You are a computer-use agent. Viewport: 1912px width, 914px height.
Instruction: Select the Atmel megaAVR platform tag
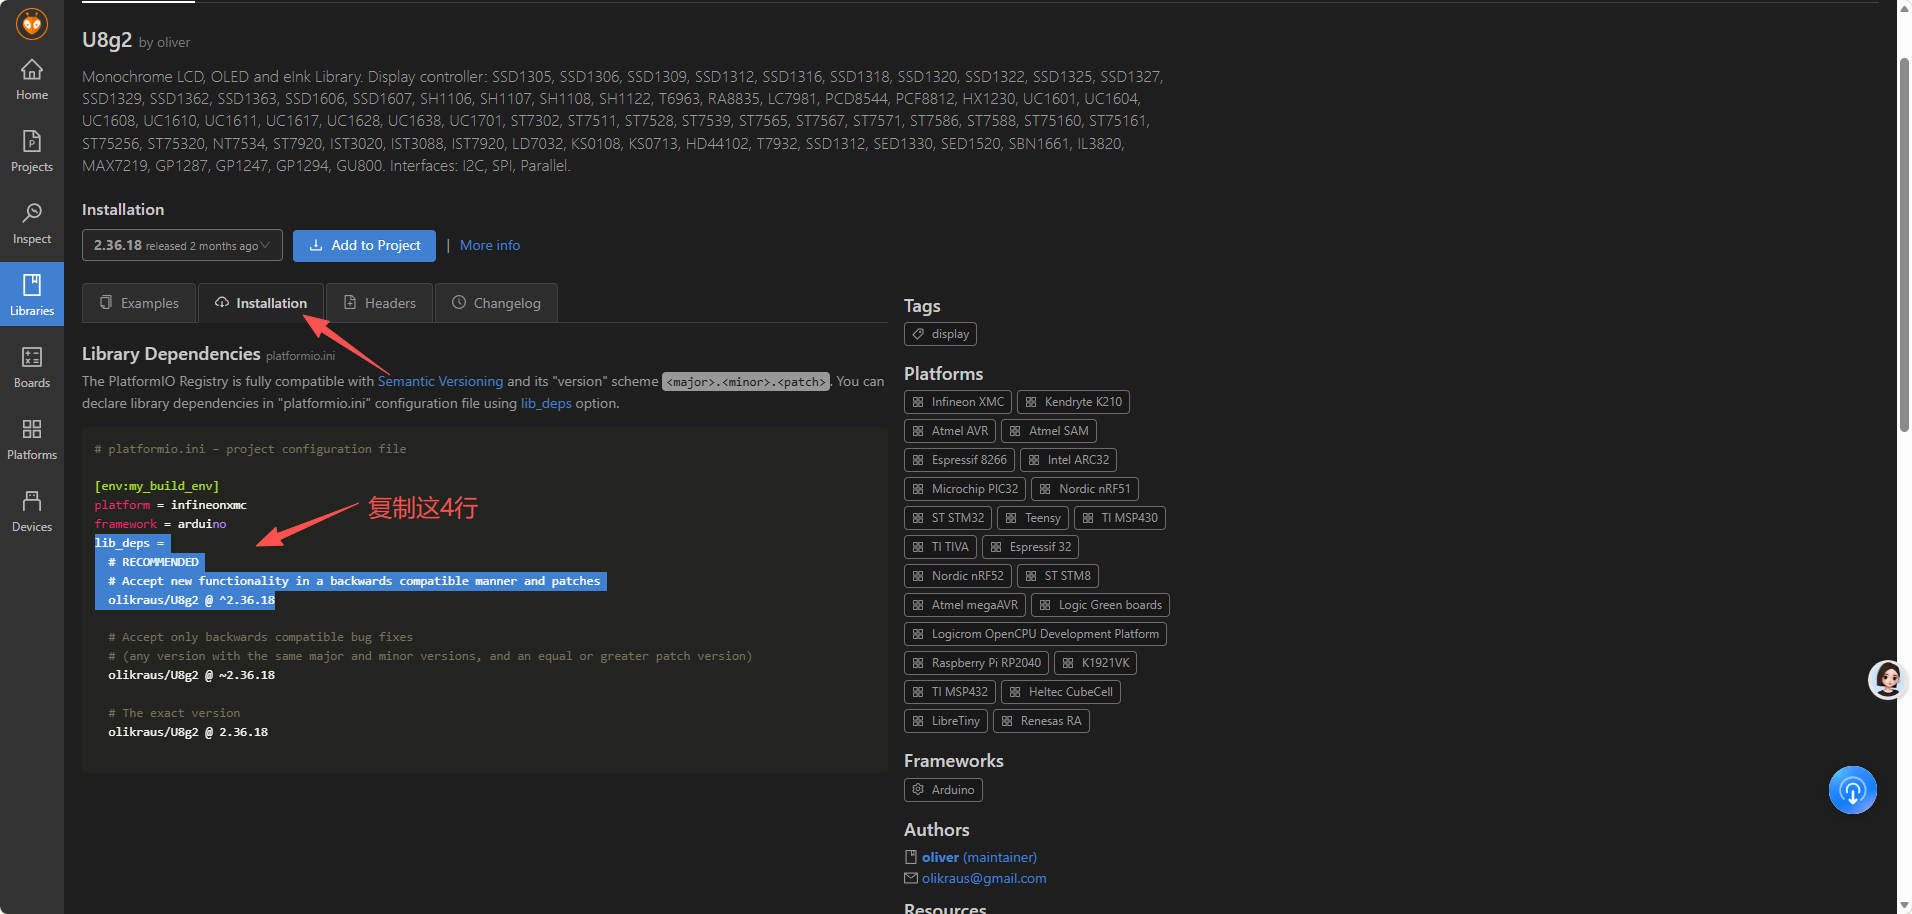click(x=965, y=605)
